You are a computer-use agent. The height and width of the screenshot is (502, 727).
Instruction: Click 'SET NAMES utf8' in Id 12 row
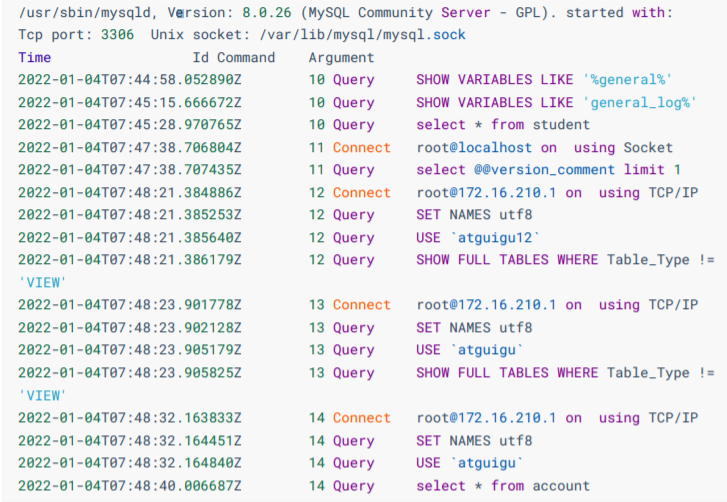474,215
